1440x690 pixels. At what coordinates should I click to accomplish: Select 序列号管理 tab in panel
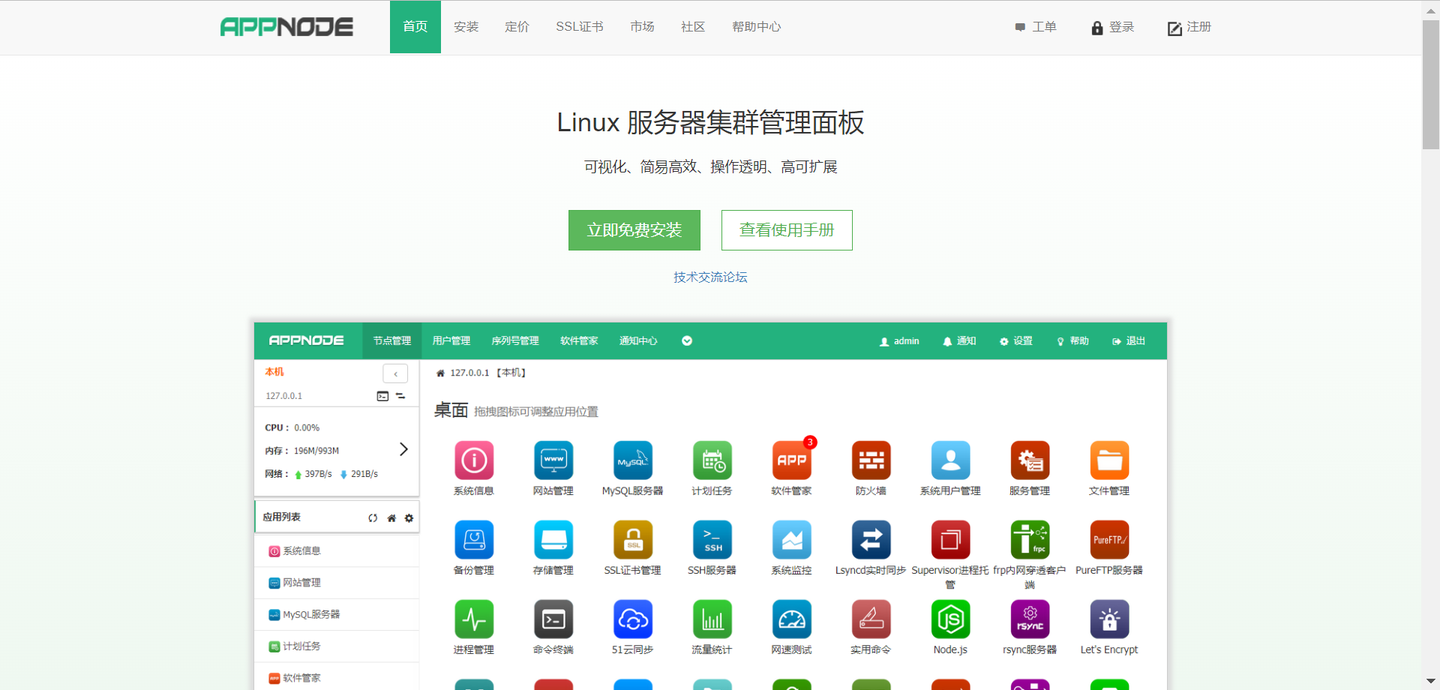coord(515,341)
